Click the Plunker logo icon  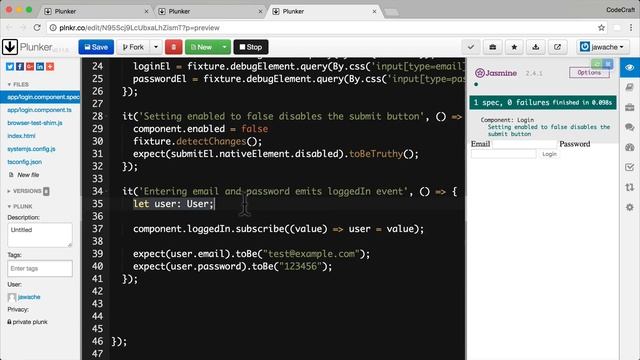click(10, 47)
